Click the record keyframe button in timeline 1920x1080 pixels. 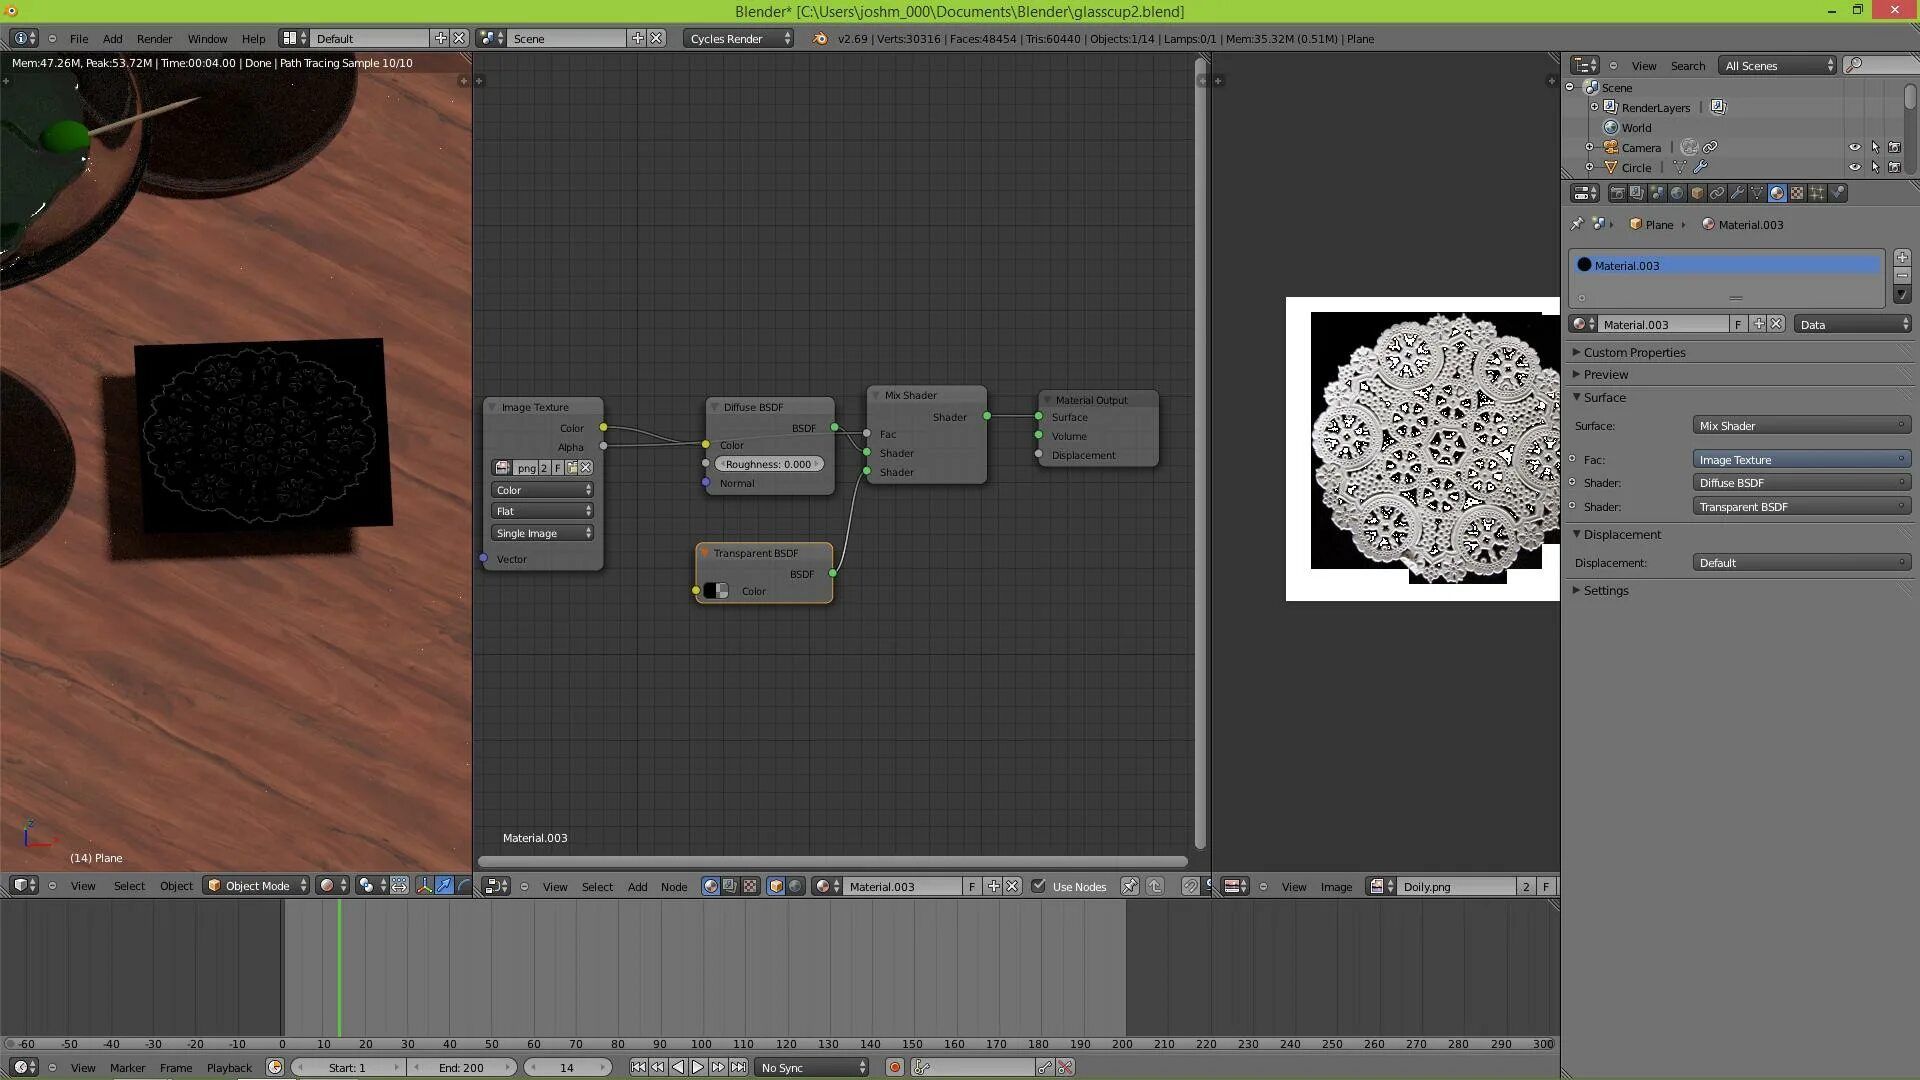click(895, 1067)
